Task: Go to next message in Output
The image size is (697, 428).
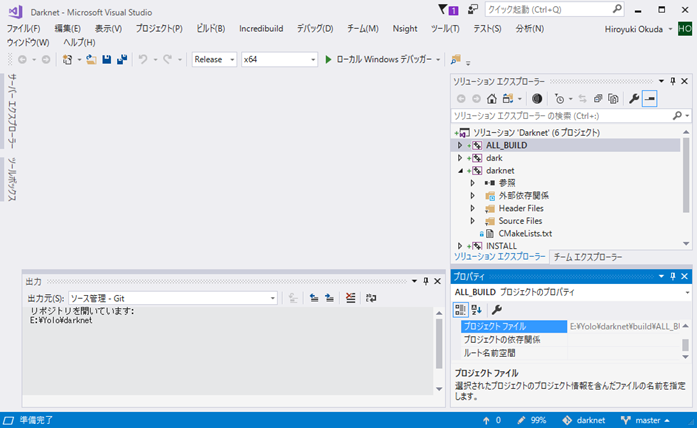Action: pos(329,298)
